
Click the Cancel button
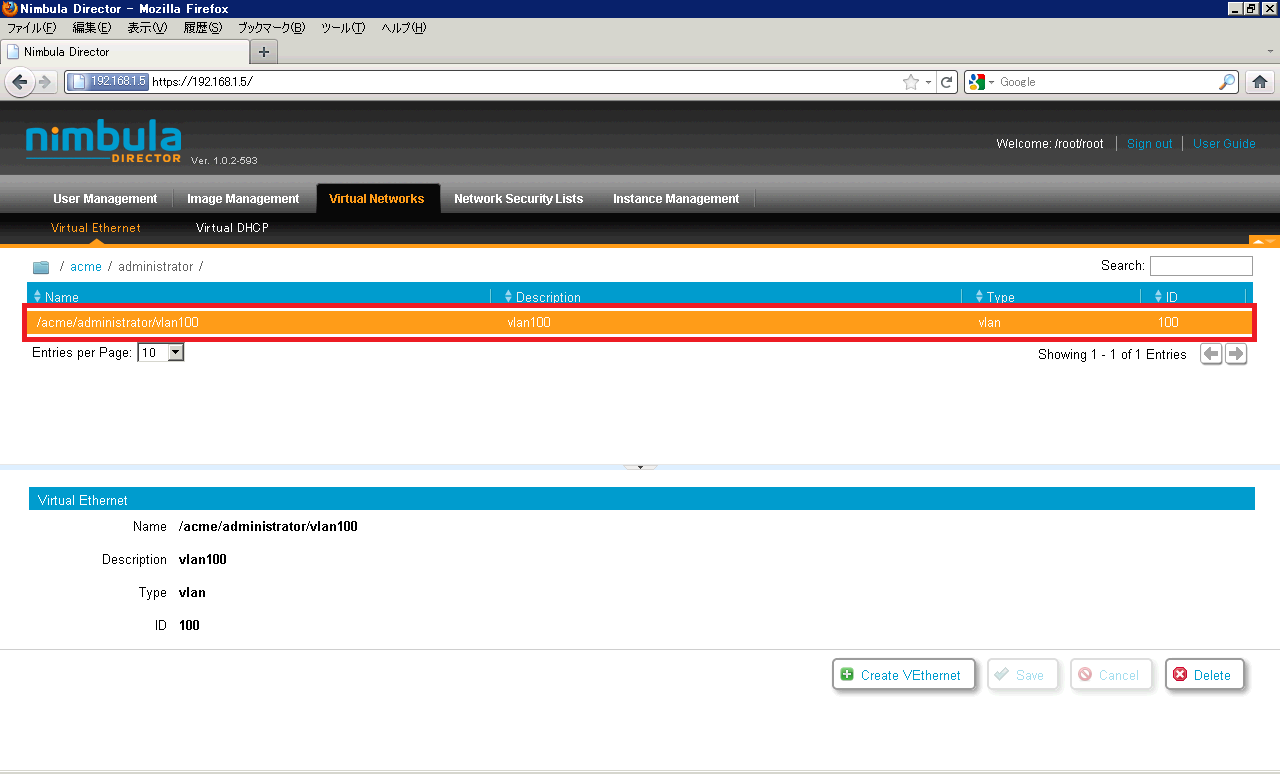pyautogui.click(x=1111, y=675)
